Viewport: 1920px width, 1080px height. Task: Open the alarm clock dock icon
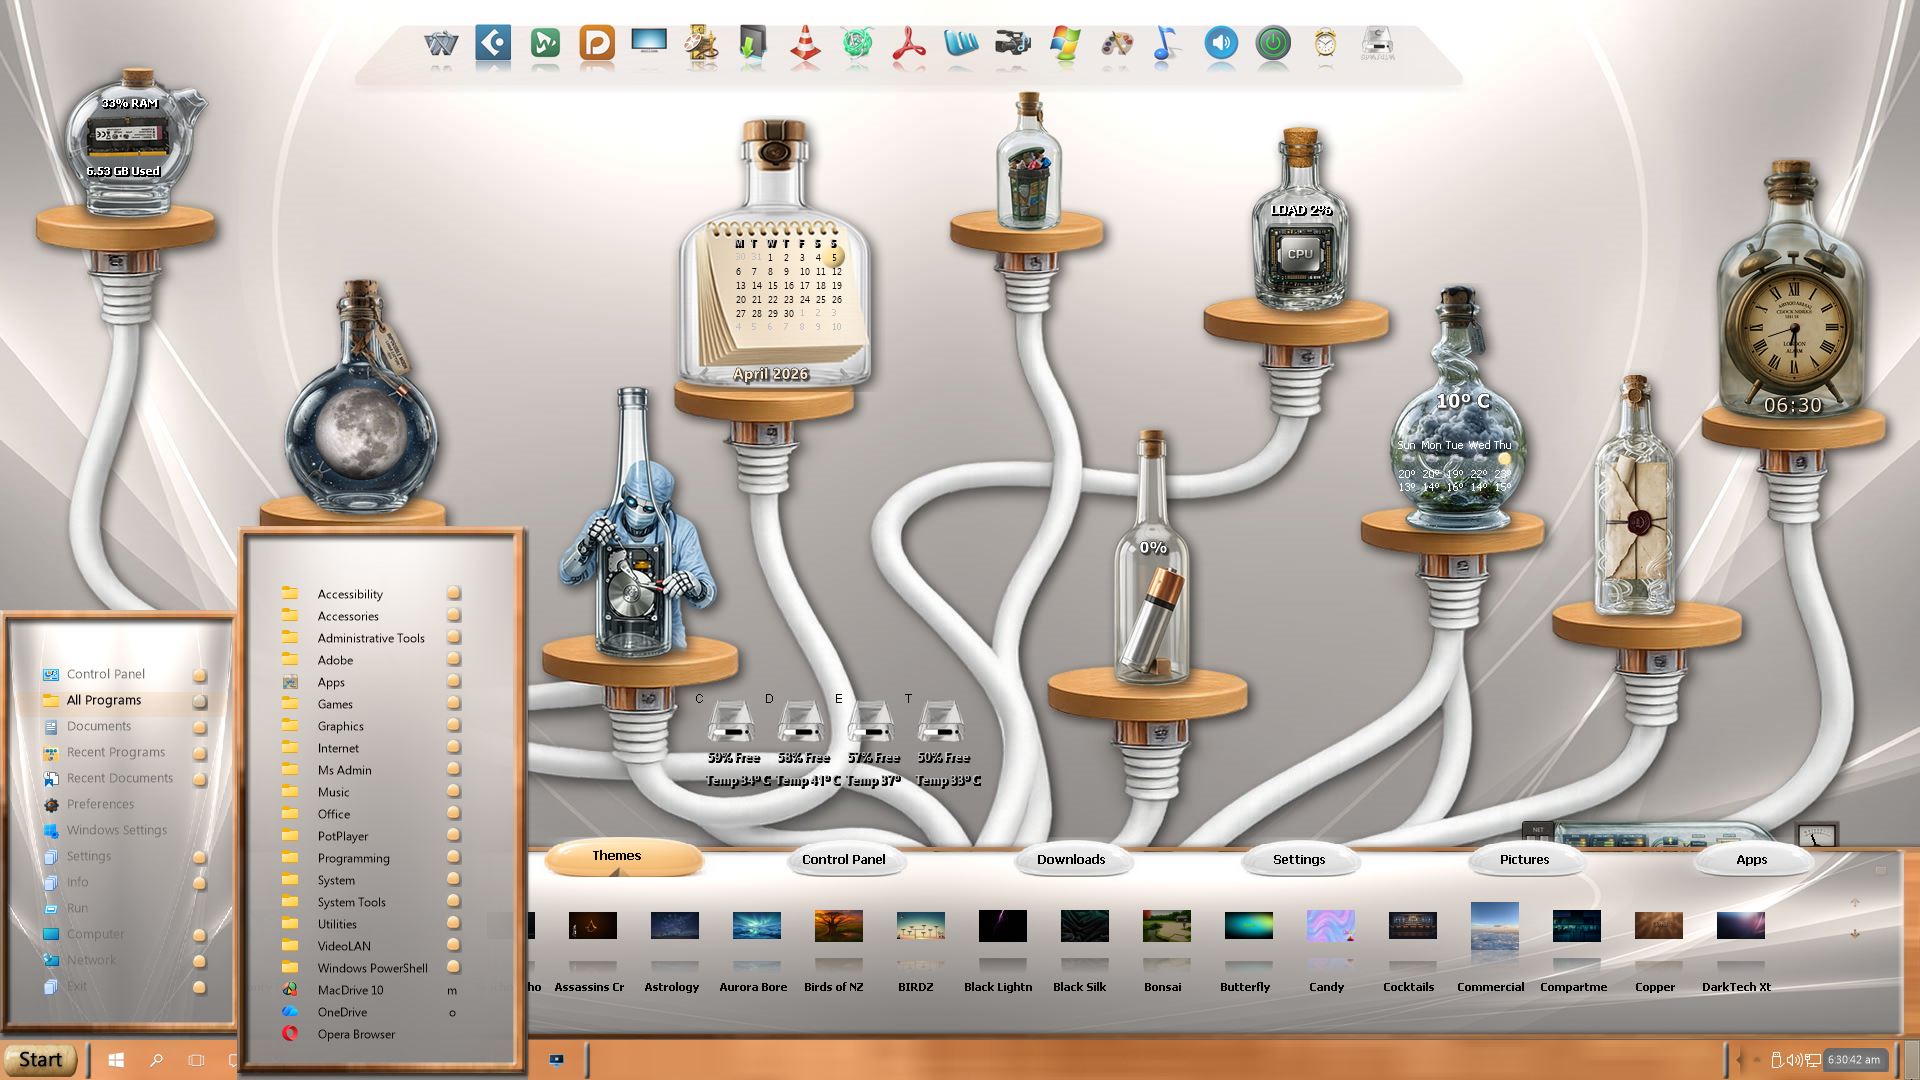pos(1325,44)
